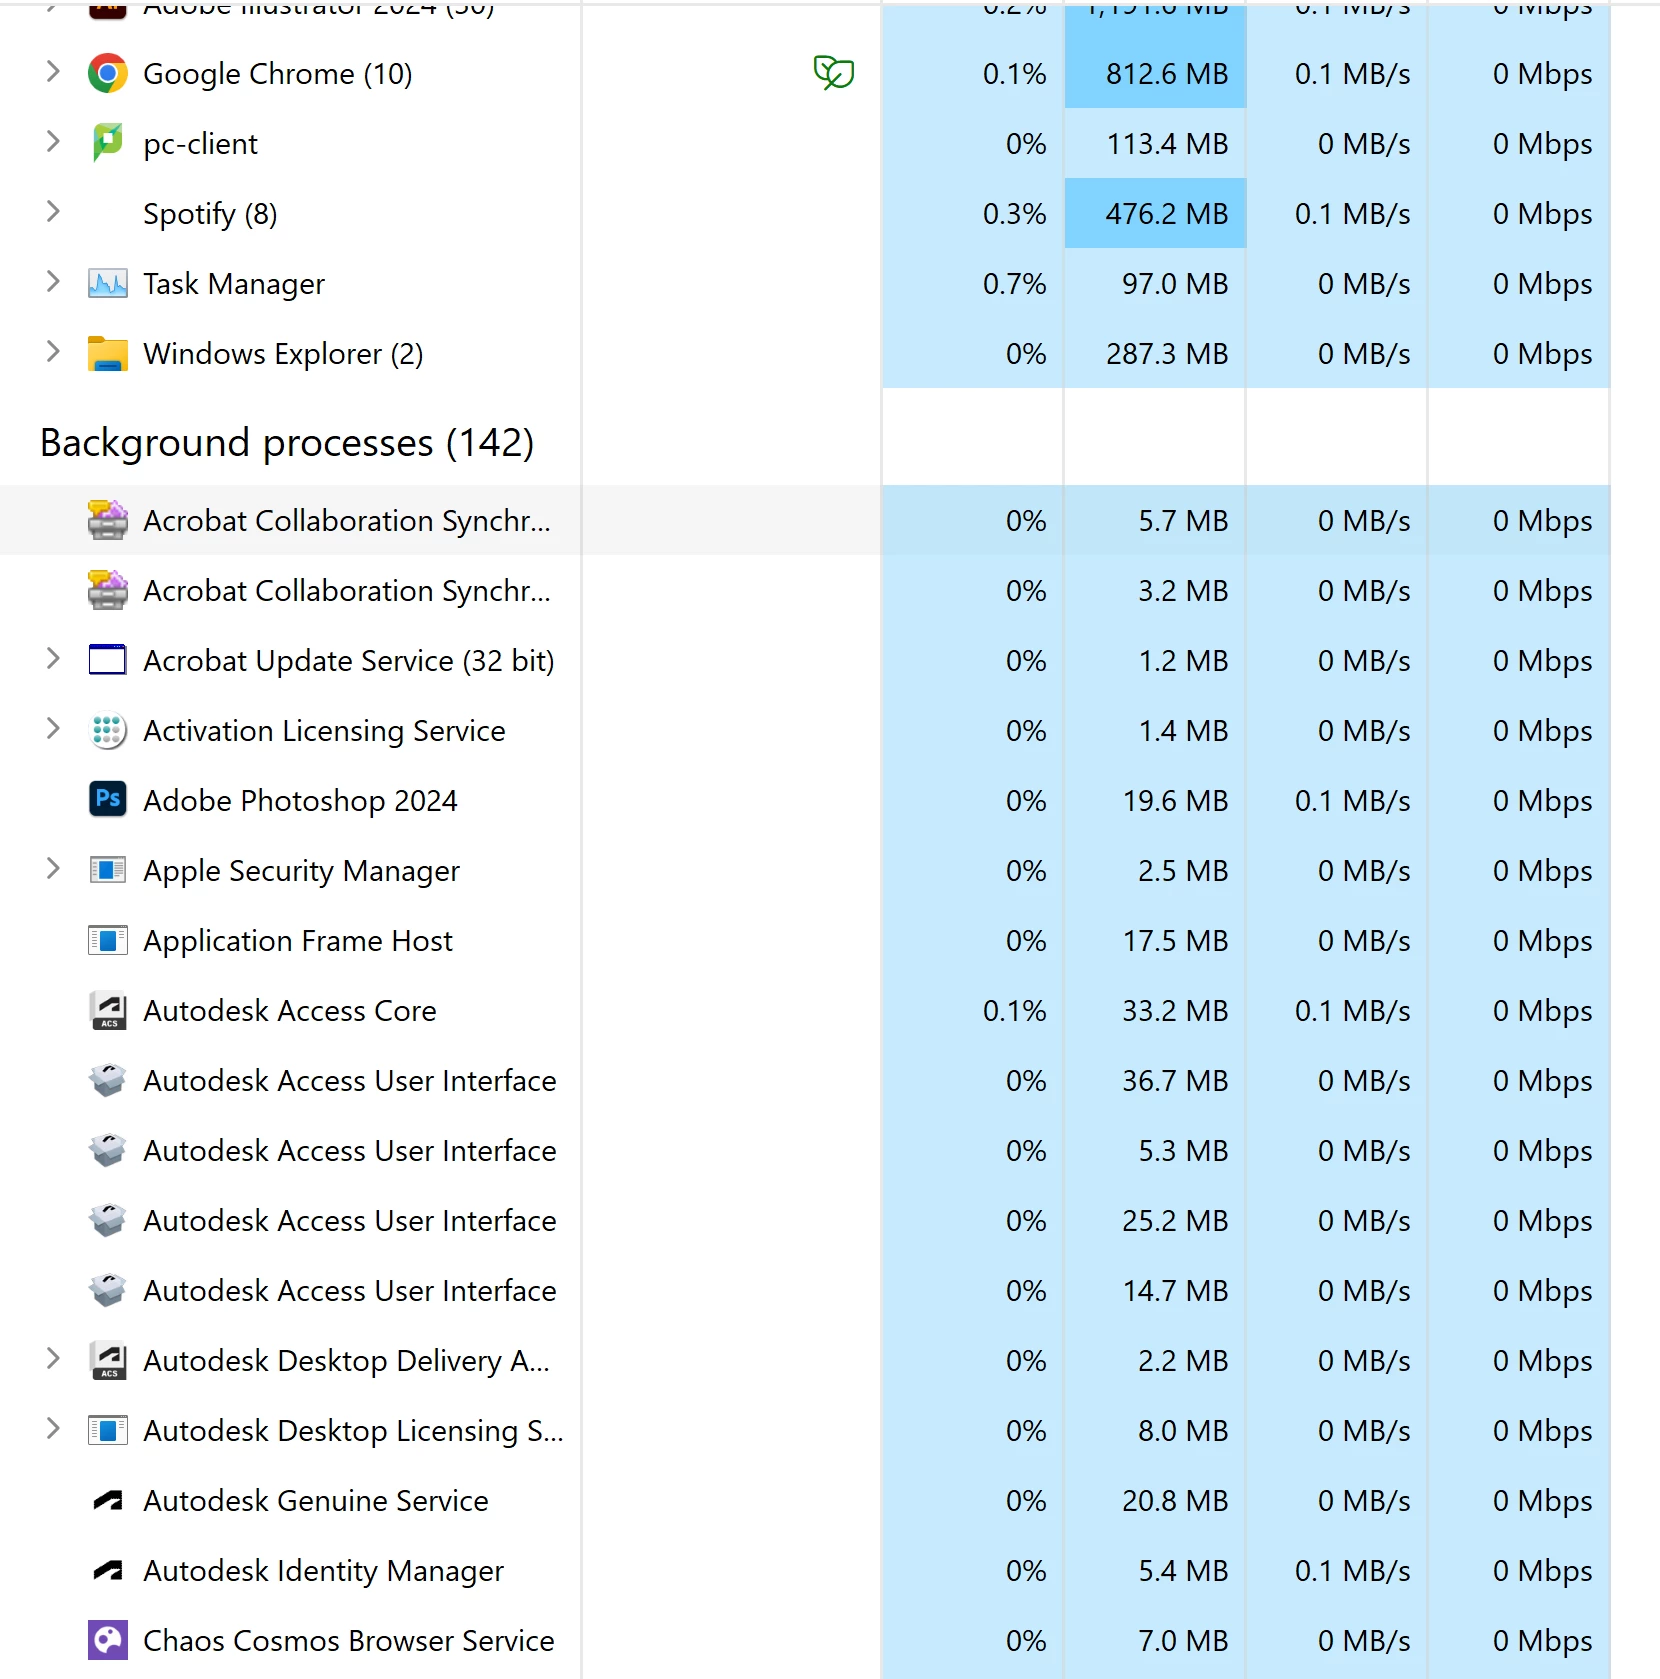Select the Background processes (142) header

pos(287,442)
